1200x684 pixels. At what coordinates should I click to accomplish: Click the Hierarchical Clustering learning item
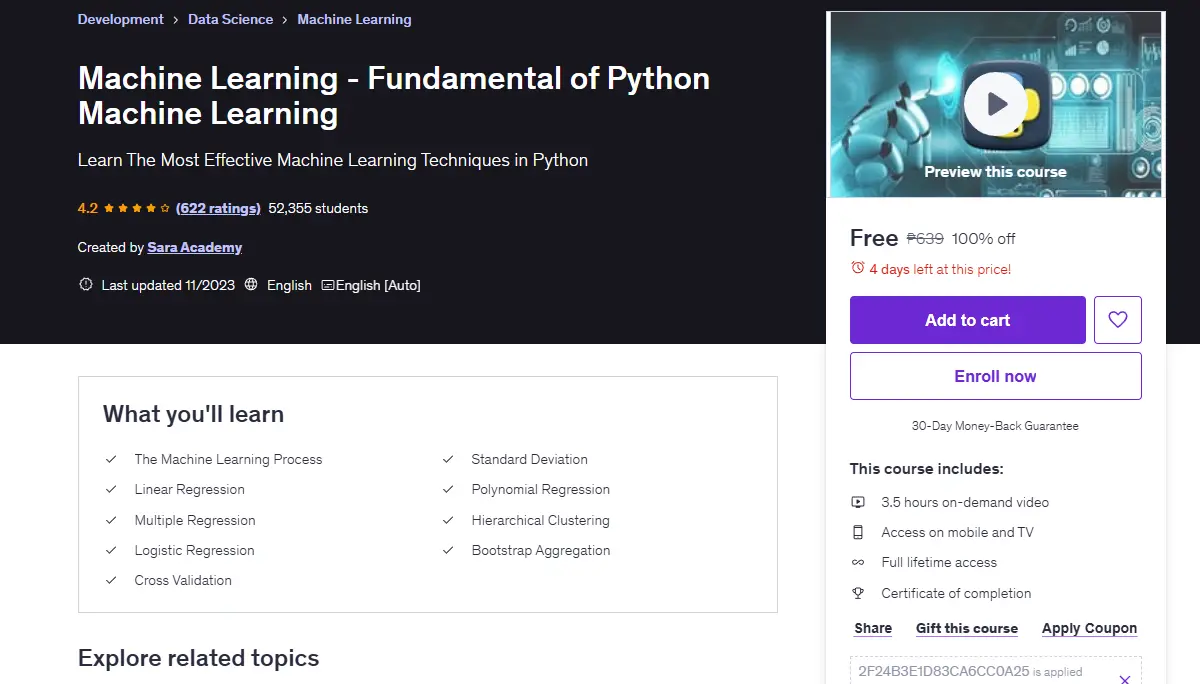tap(540, 520)
